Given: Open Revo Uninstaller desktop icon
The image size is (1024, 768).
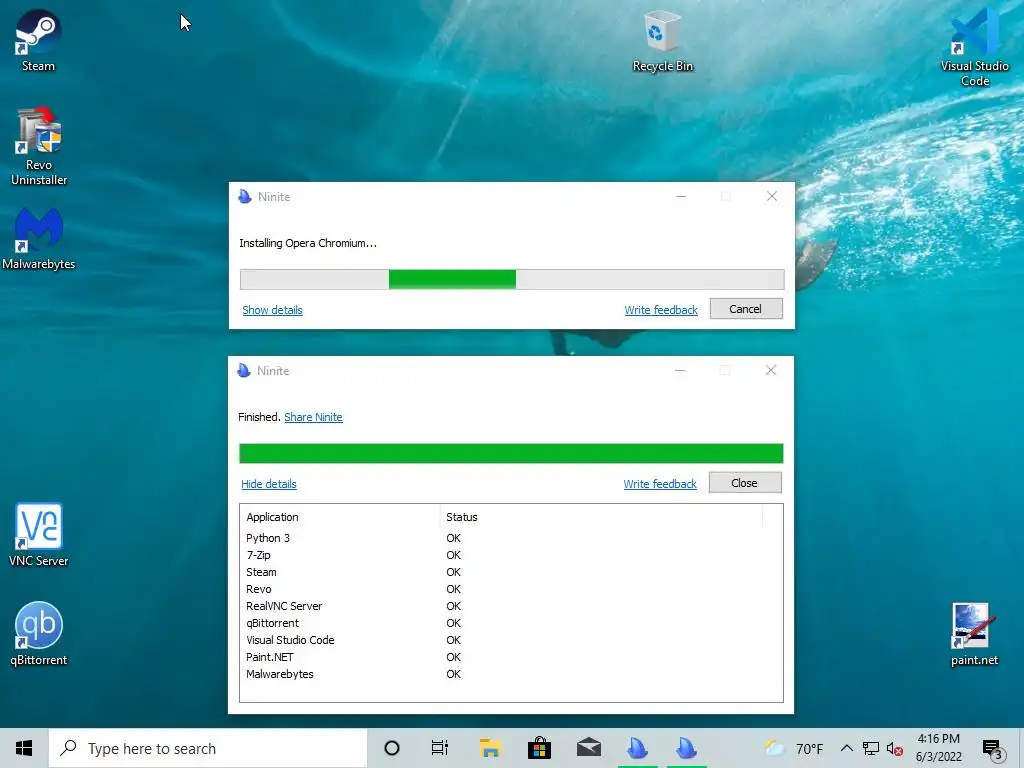Looking at the screenshot, I should coord(39,146).
